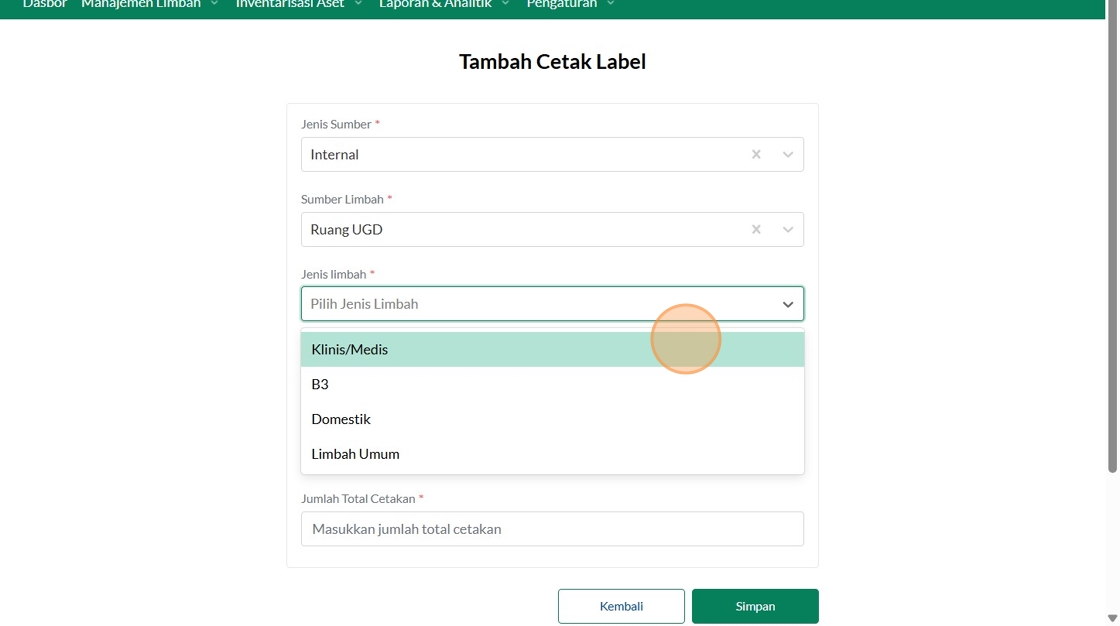Collapse the Jenis limbah dropdown chevron
This screenshot has height=626, width=1120.
788,304
